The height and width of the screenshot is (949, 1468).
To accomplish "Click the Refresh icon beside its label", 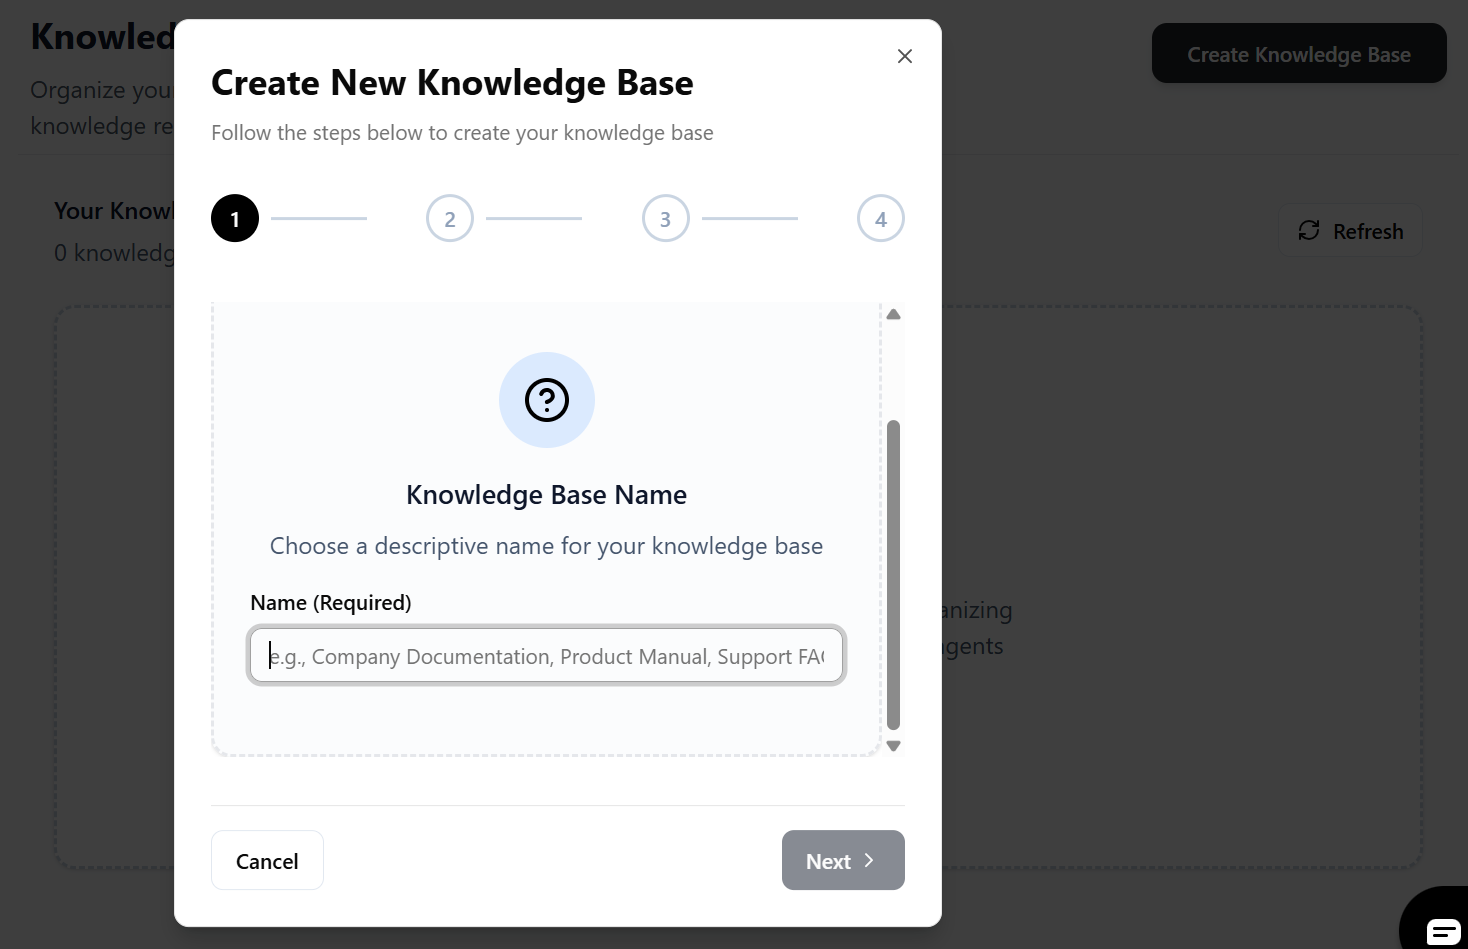I will (1308, 230).
